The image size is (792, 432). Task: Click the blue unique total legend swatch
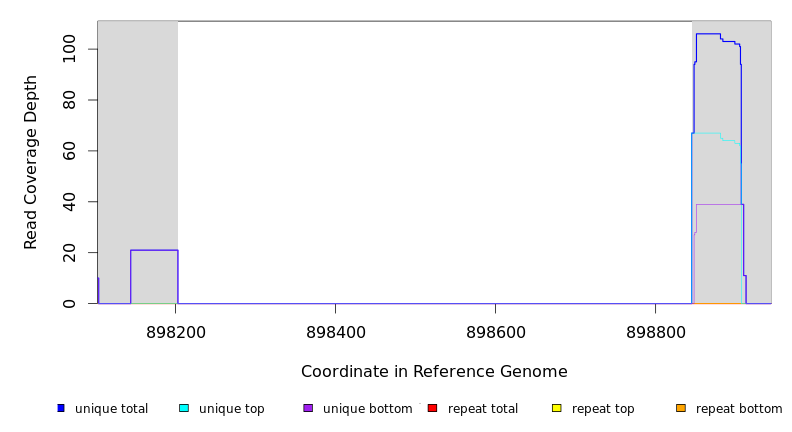point(61,408)
